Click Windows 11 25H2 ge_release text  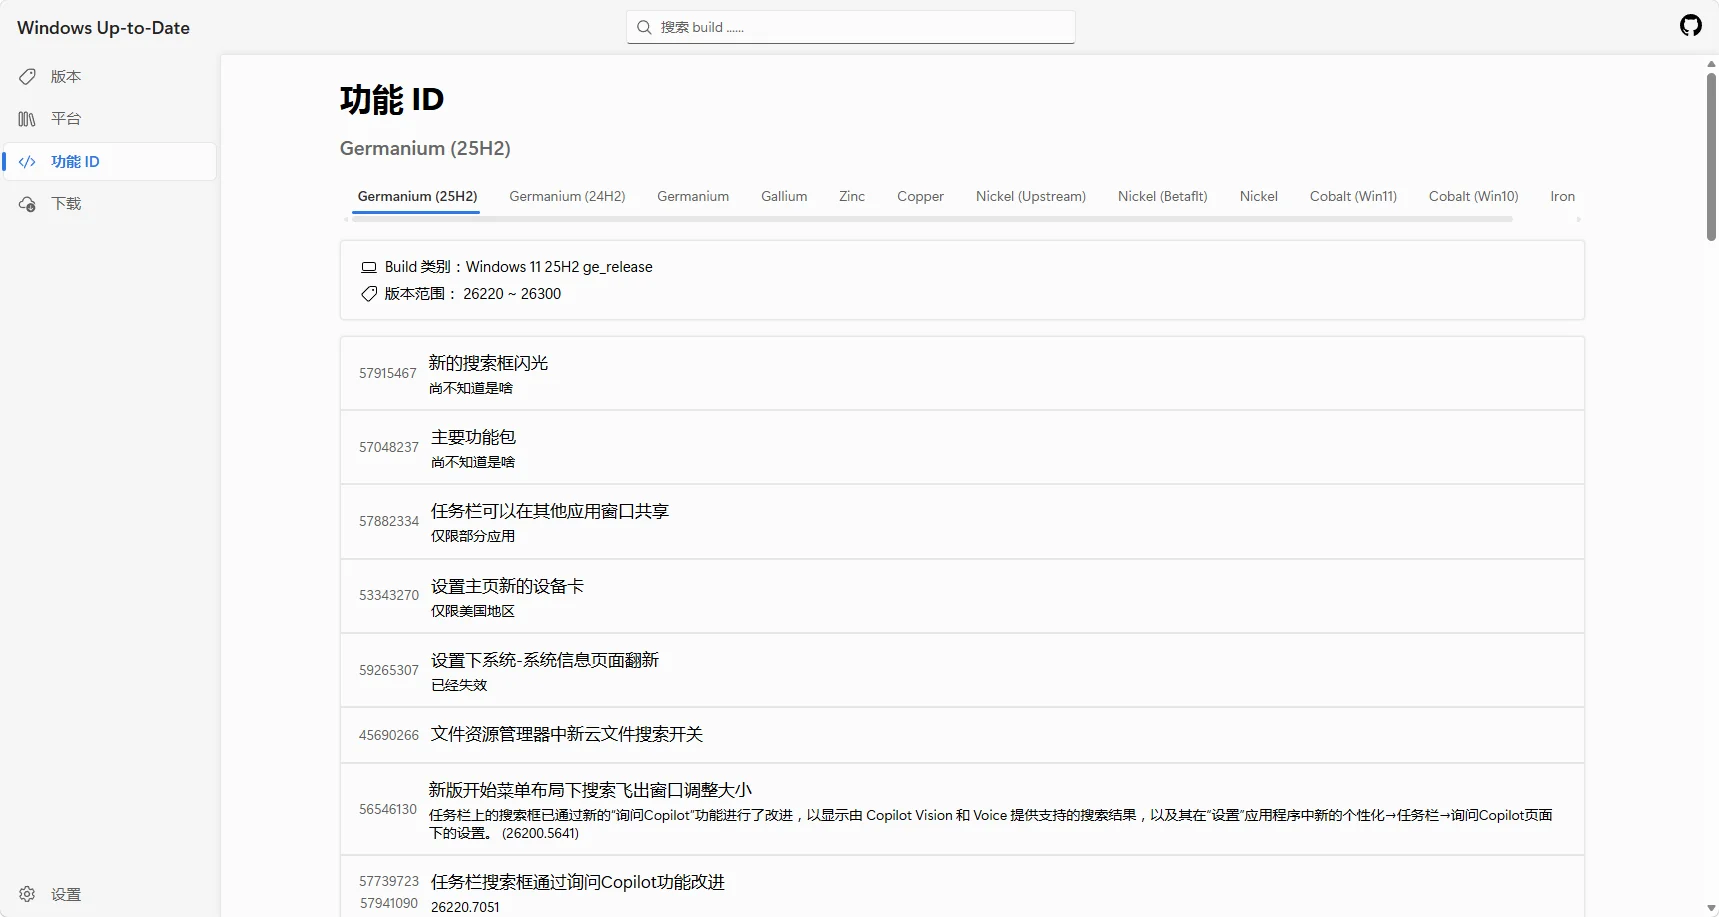coord(559,267)
